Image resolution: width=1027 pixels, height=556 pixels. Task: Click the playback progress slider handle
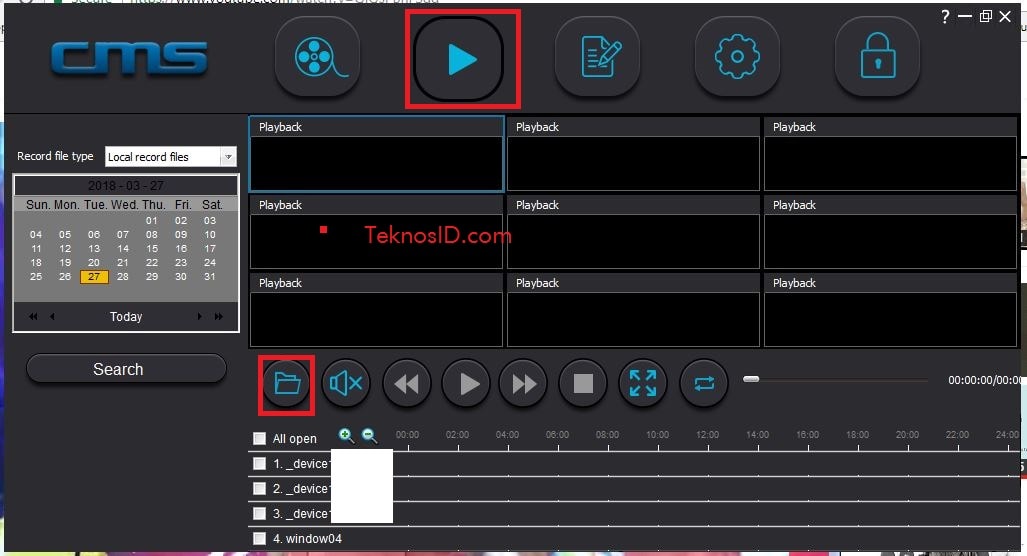coord(751,379)
